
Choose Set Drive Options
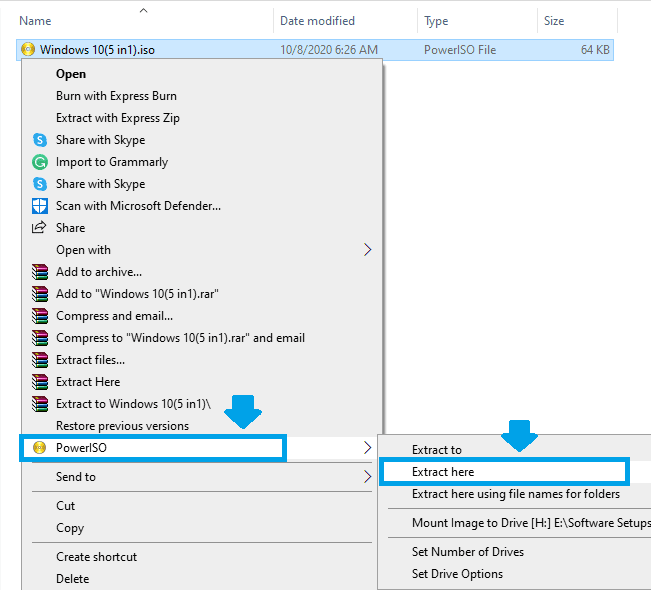[x=457, y=574]
